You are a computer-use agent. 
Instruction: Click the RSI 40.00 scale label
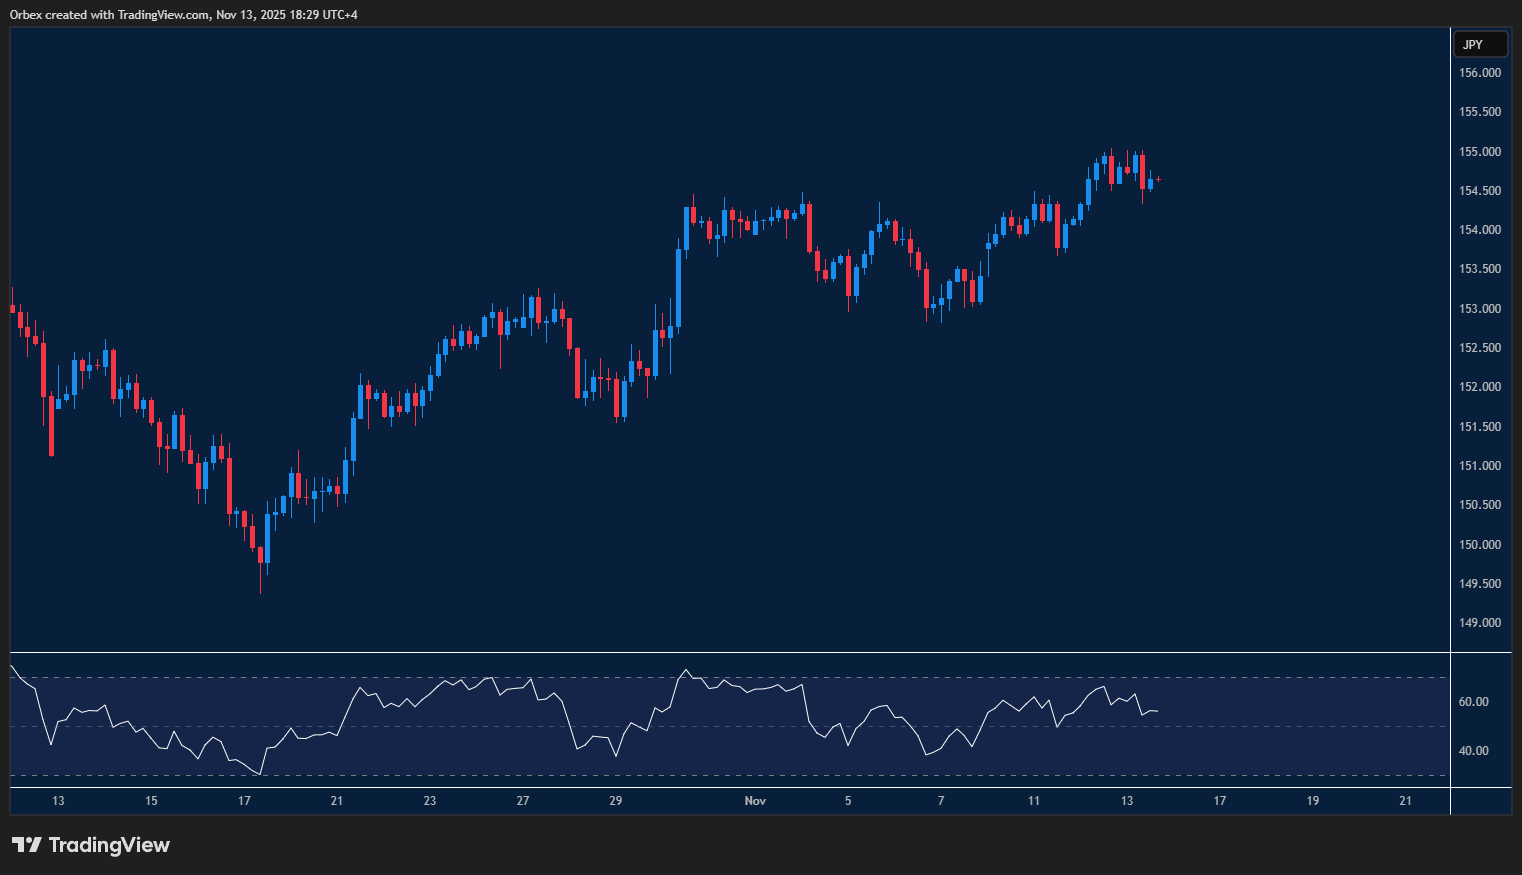click(x=1473, y=751)
